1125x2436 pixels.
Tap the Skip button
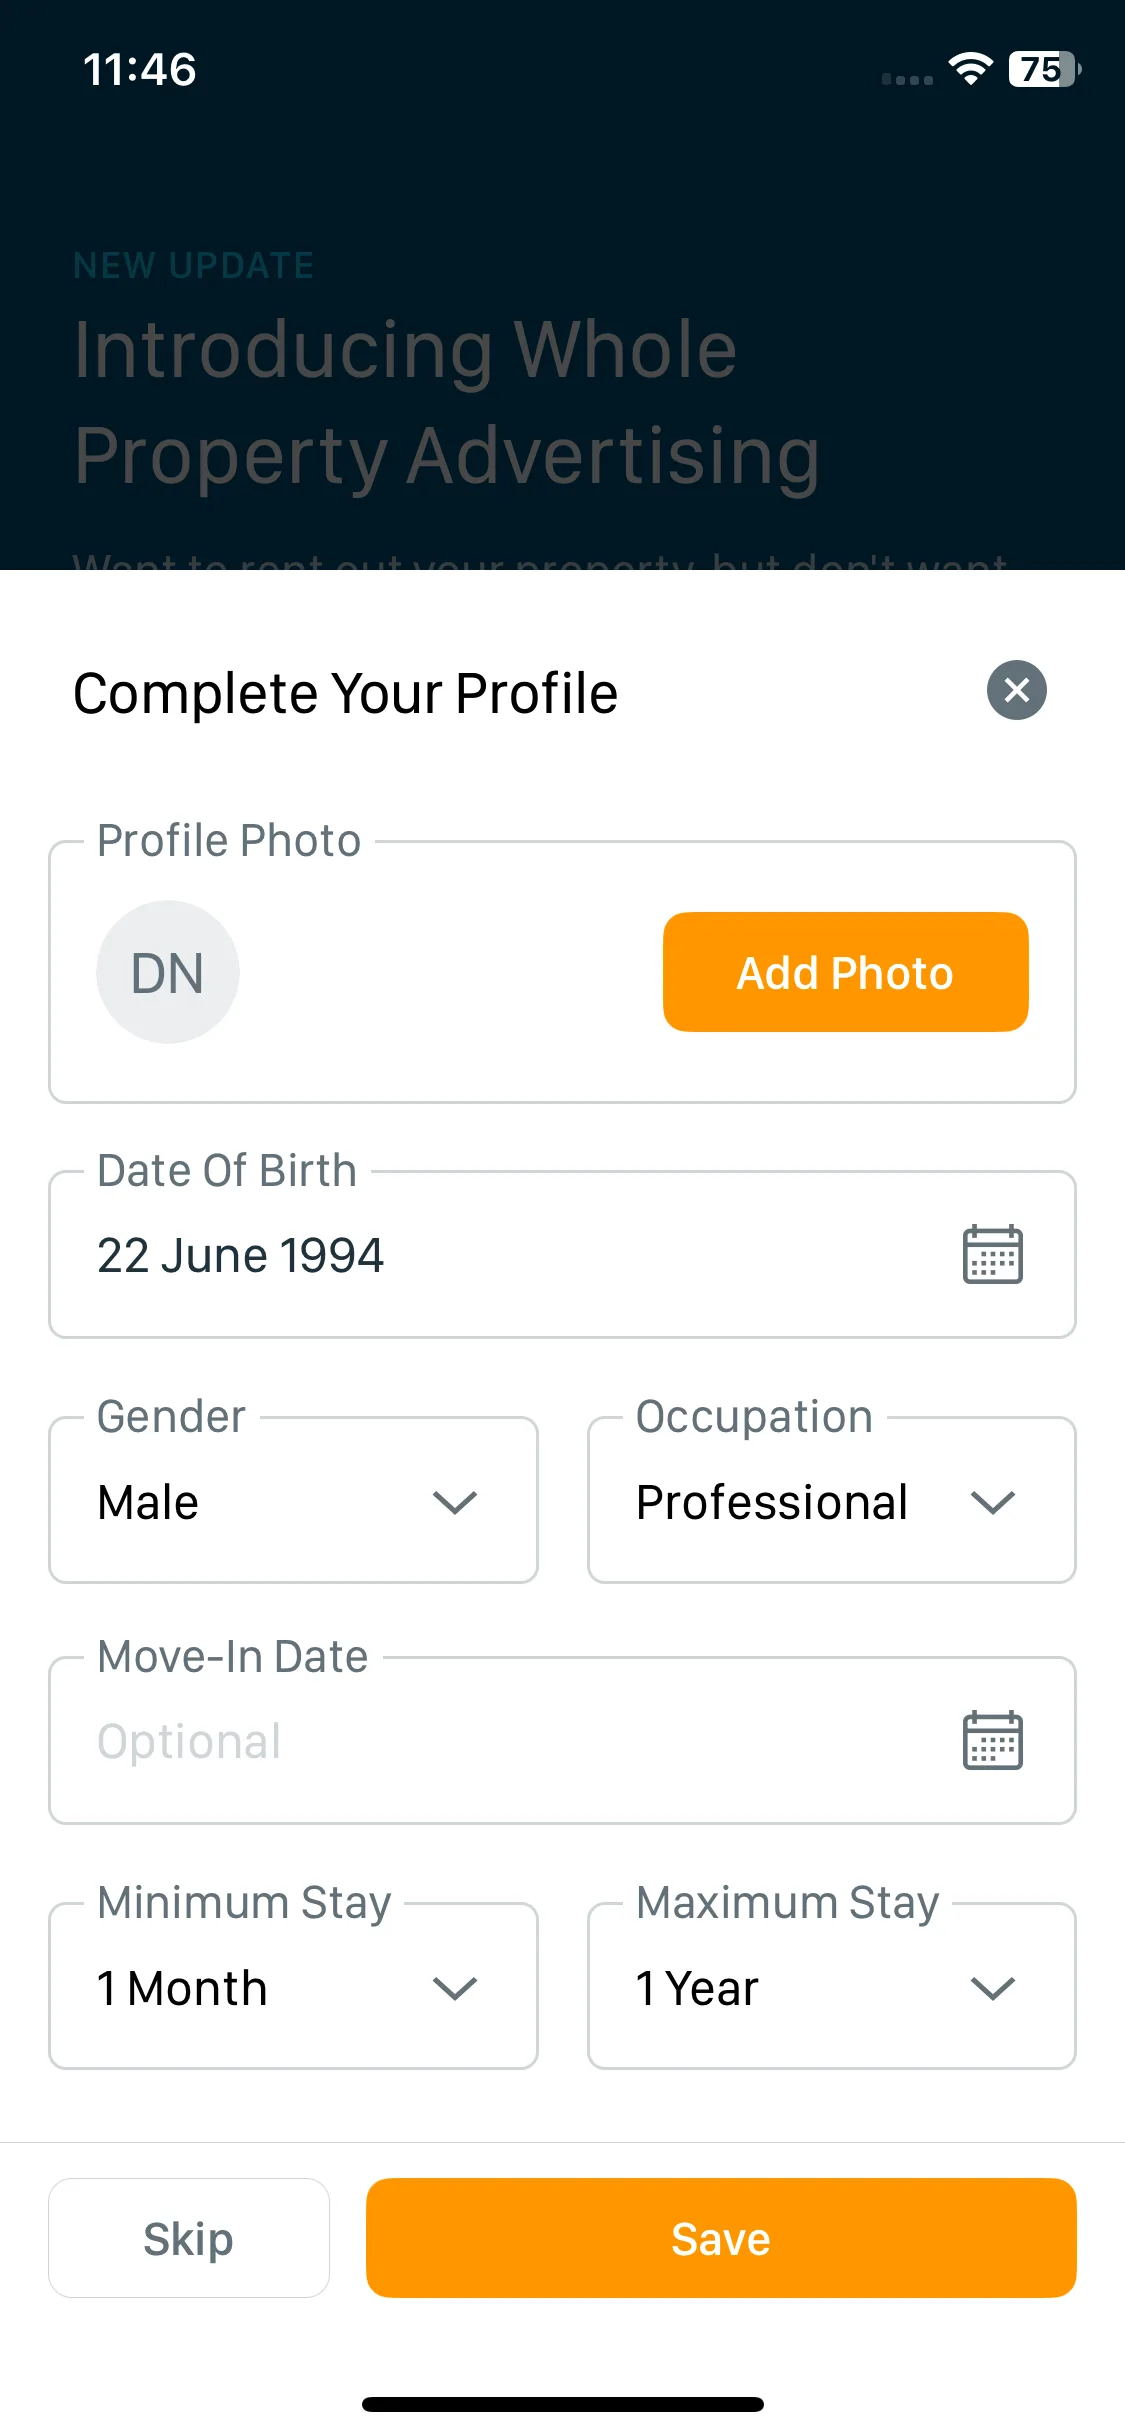pyautogui.click(x=189, y=2238)
